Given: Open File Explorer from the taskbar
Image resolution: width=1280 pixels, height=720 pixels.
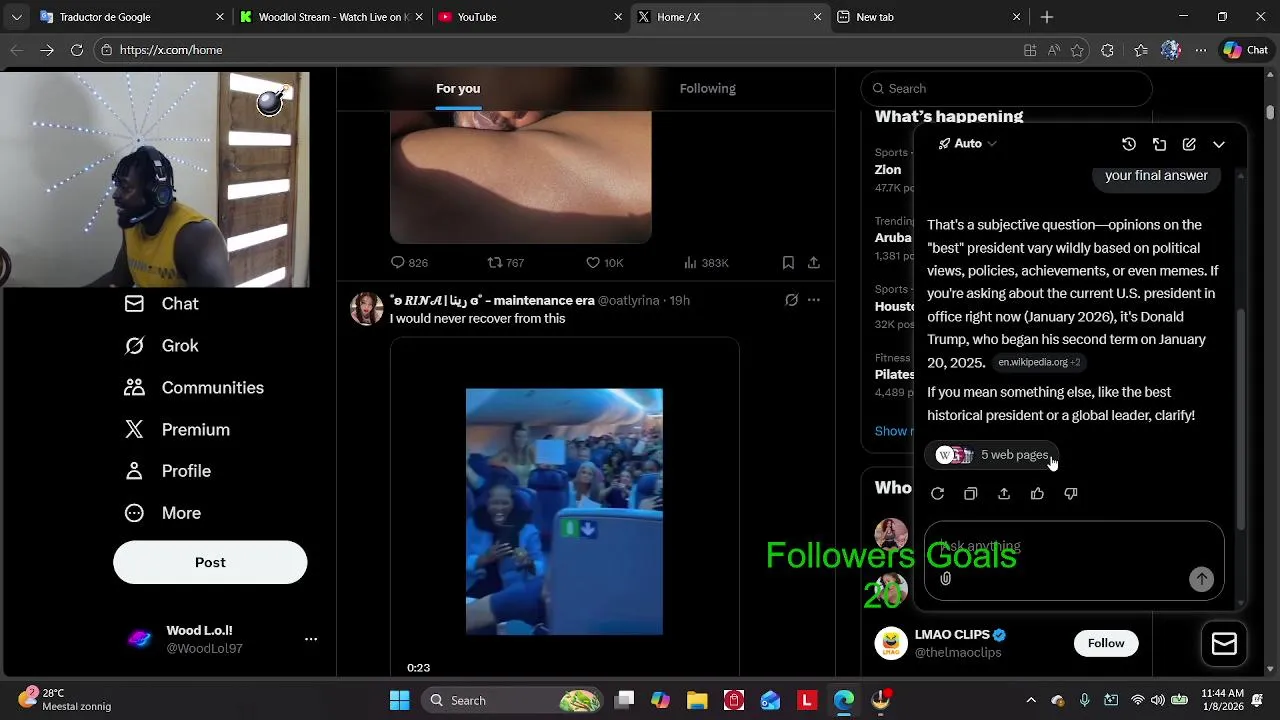Looking at the screenshot, I should coord(697,700).
